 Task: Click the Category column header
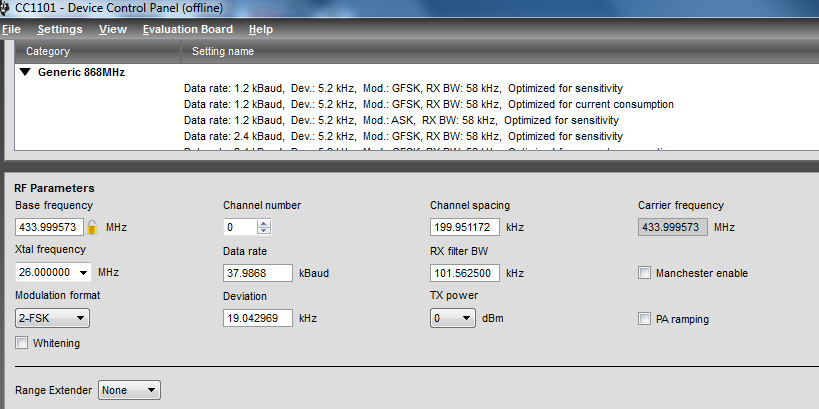point(98,51)
